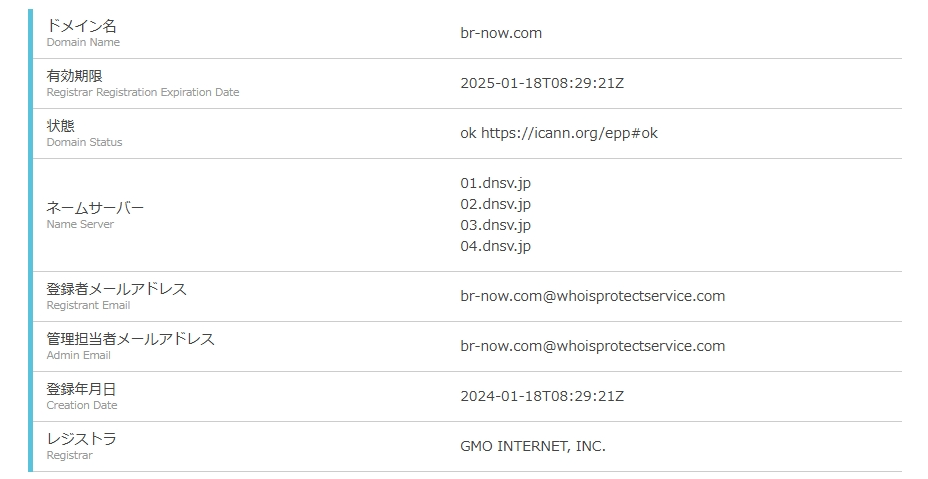Click the br-now.com domain name value
Viewport: 928px width, 479px height.
pyautogui.click(x=501, y=33)
